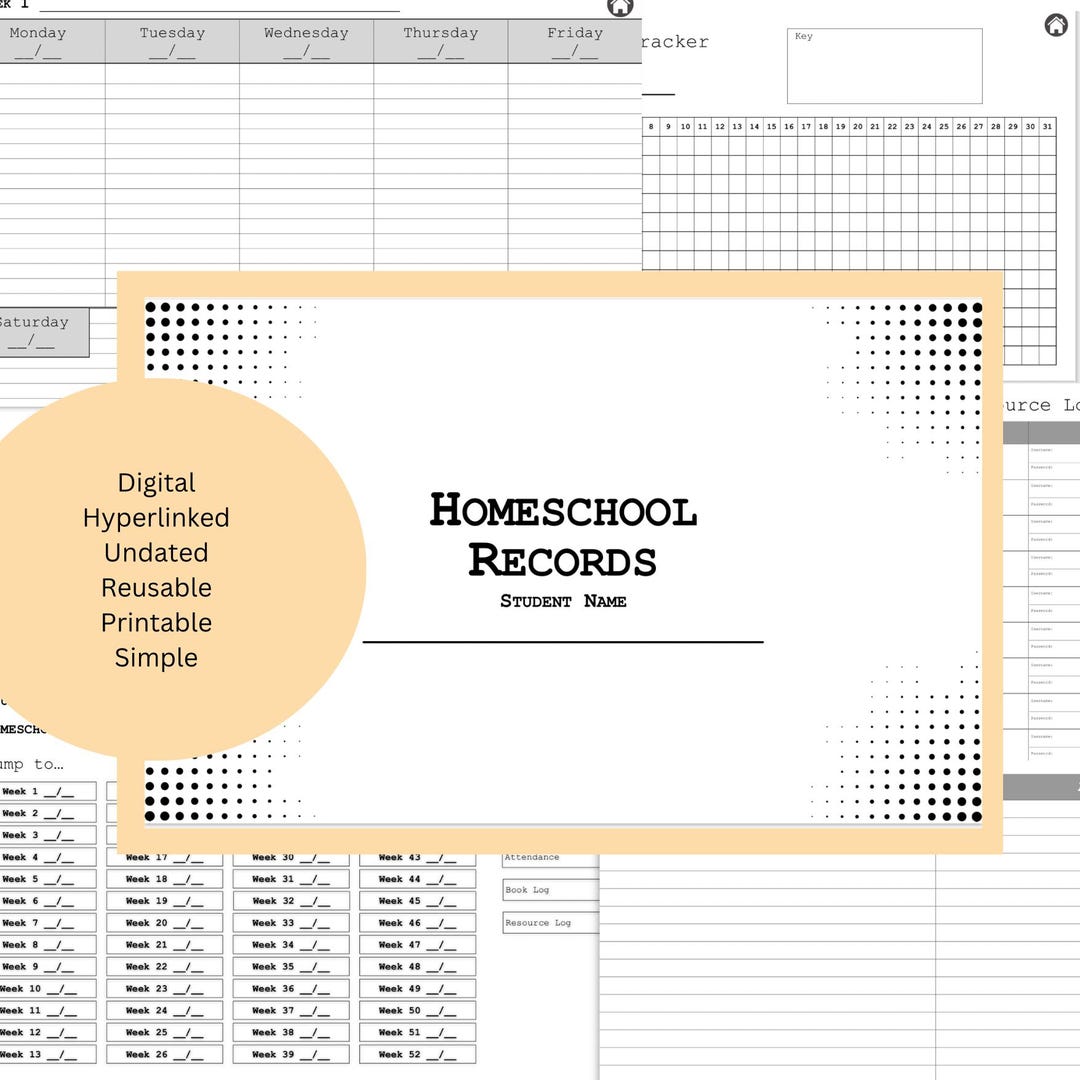Jump to Week 43

coord(415,857)
